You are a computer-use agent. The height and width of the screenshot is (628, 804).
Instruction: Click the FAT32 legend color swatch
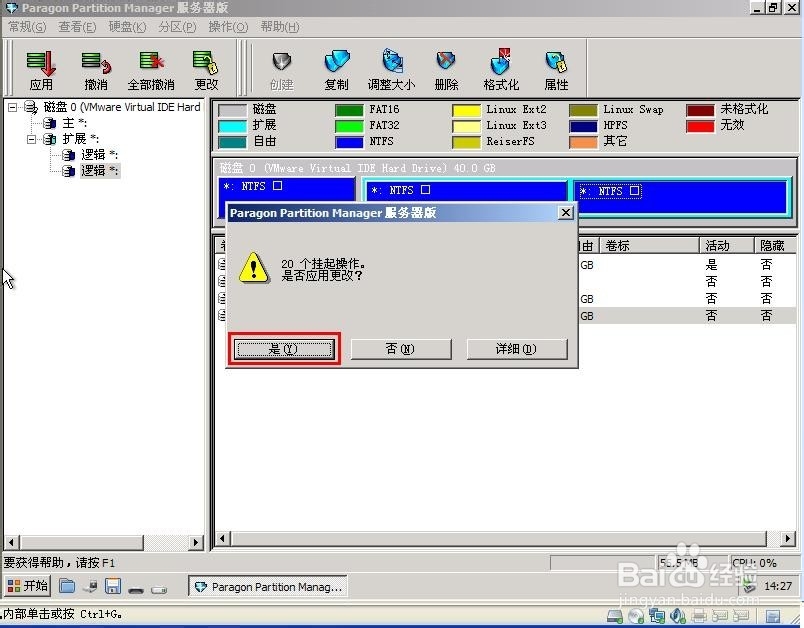349,126
